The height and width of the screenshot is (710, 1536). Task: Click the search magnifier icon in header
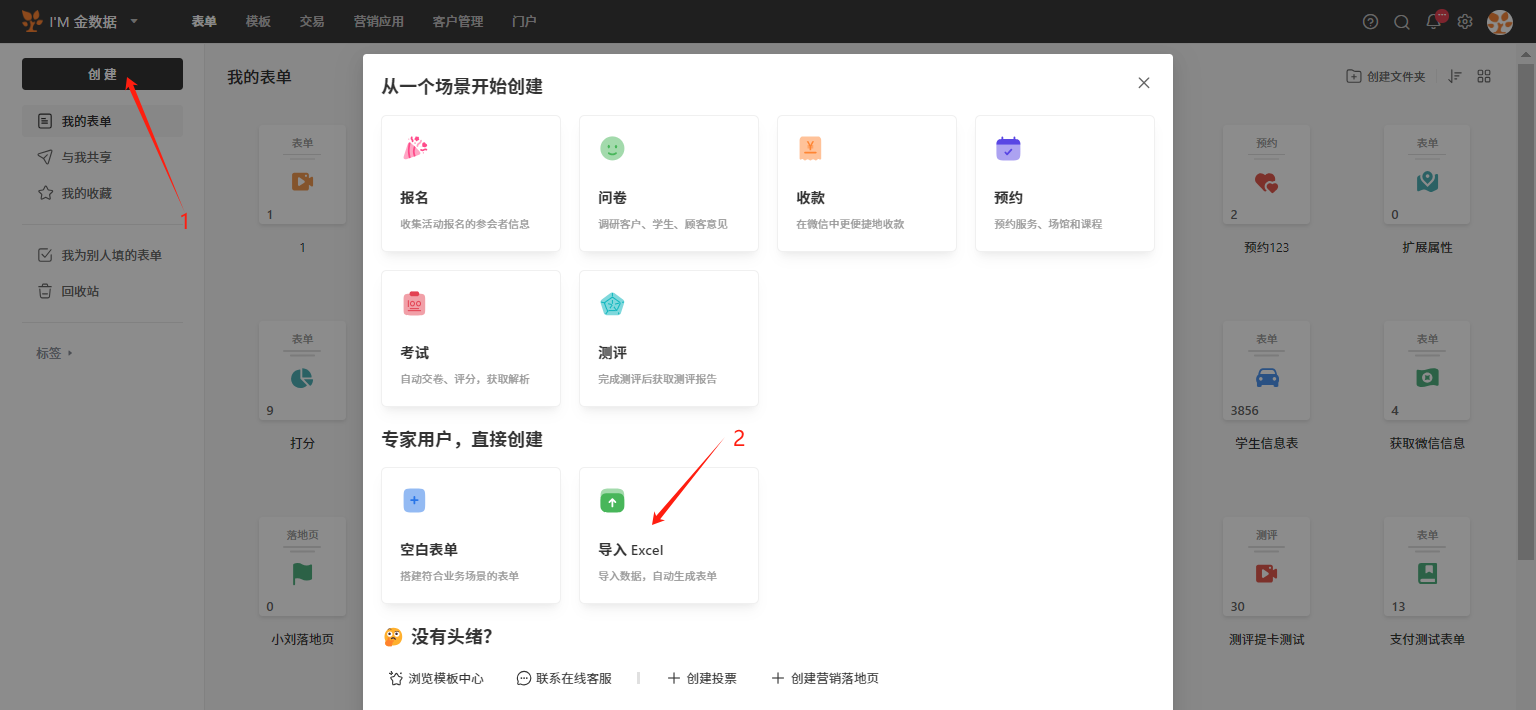(x=1402, y=22)
